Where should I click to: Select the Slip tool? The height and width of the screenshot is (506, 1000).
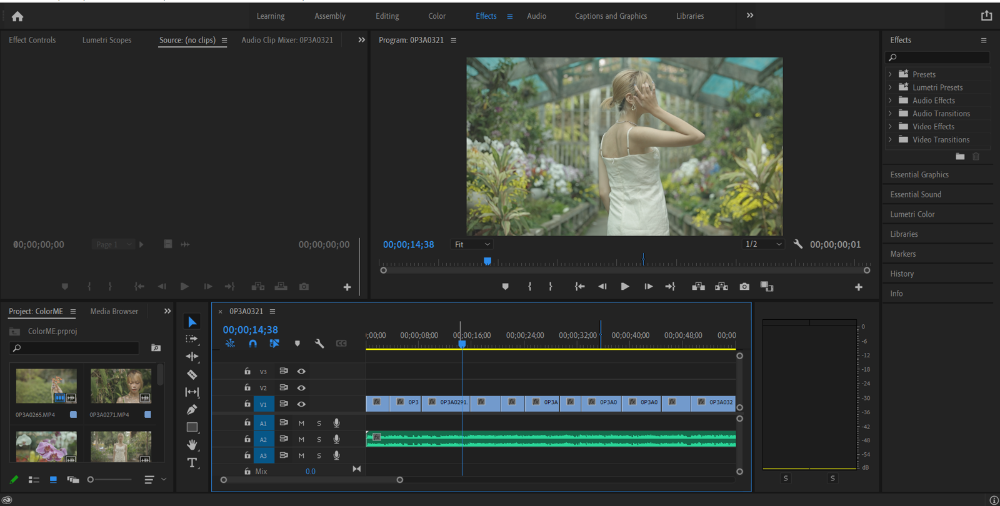pos(192,392)
